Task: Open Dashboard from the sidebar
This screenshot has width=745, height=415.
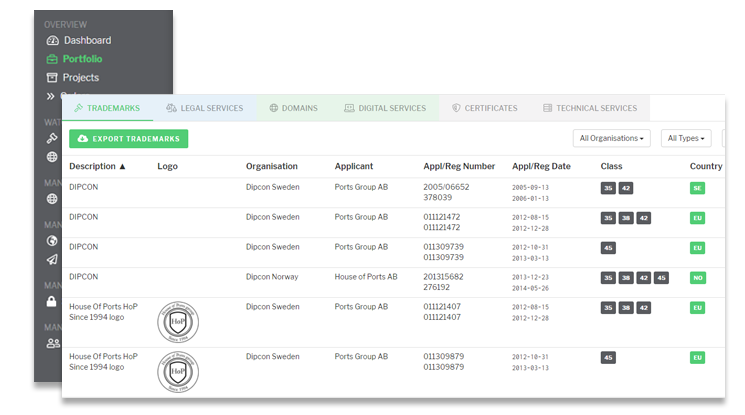Action: [x=86, y=41]
